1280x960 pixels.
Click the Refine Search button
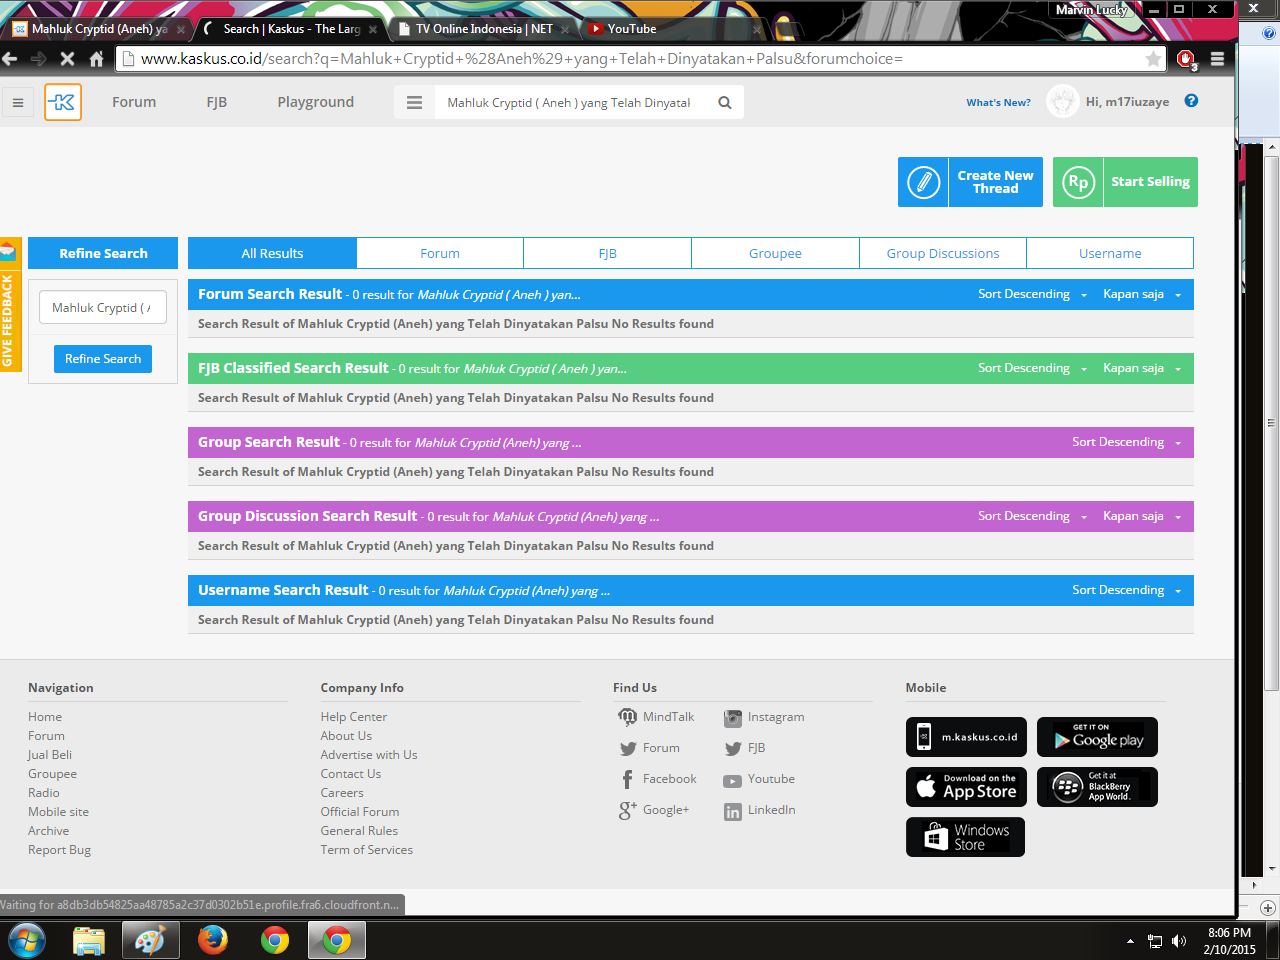tap(103, 358)
